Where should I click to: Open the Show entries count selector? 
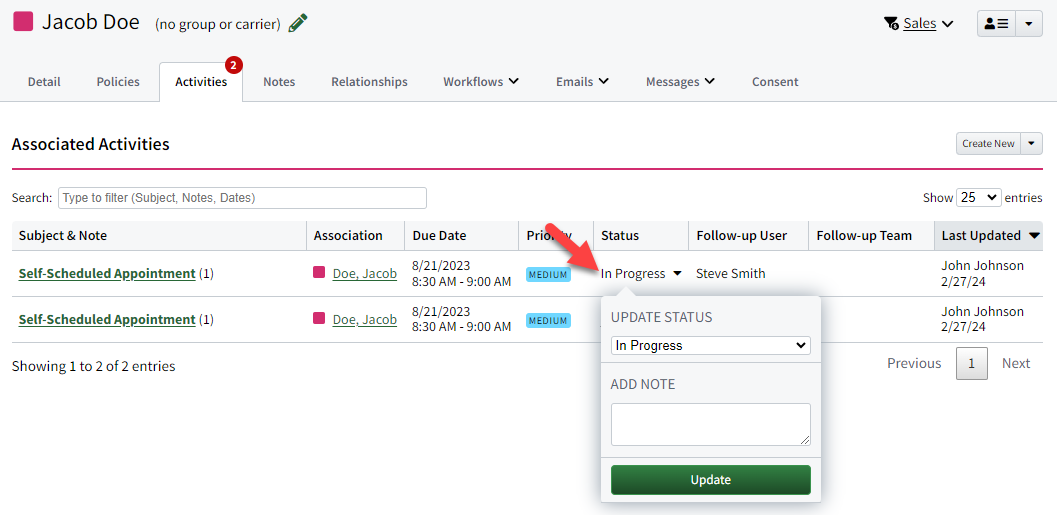[x=979, y=198]
